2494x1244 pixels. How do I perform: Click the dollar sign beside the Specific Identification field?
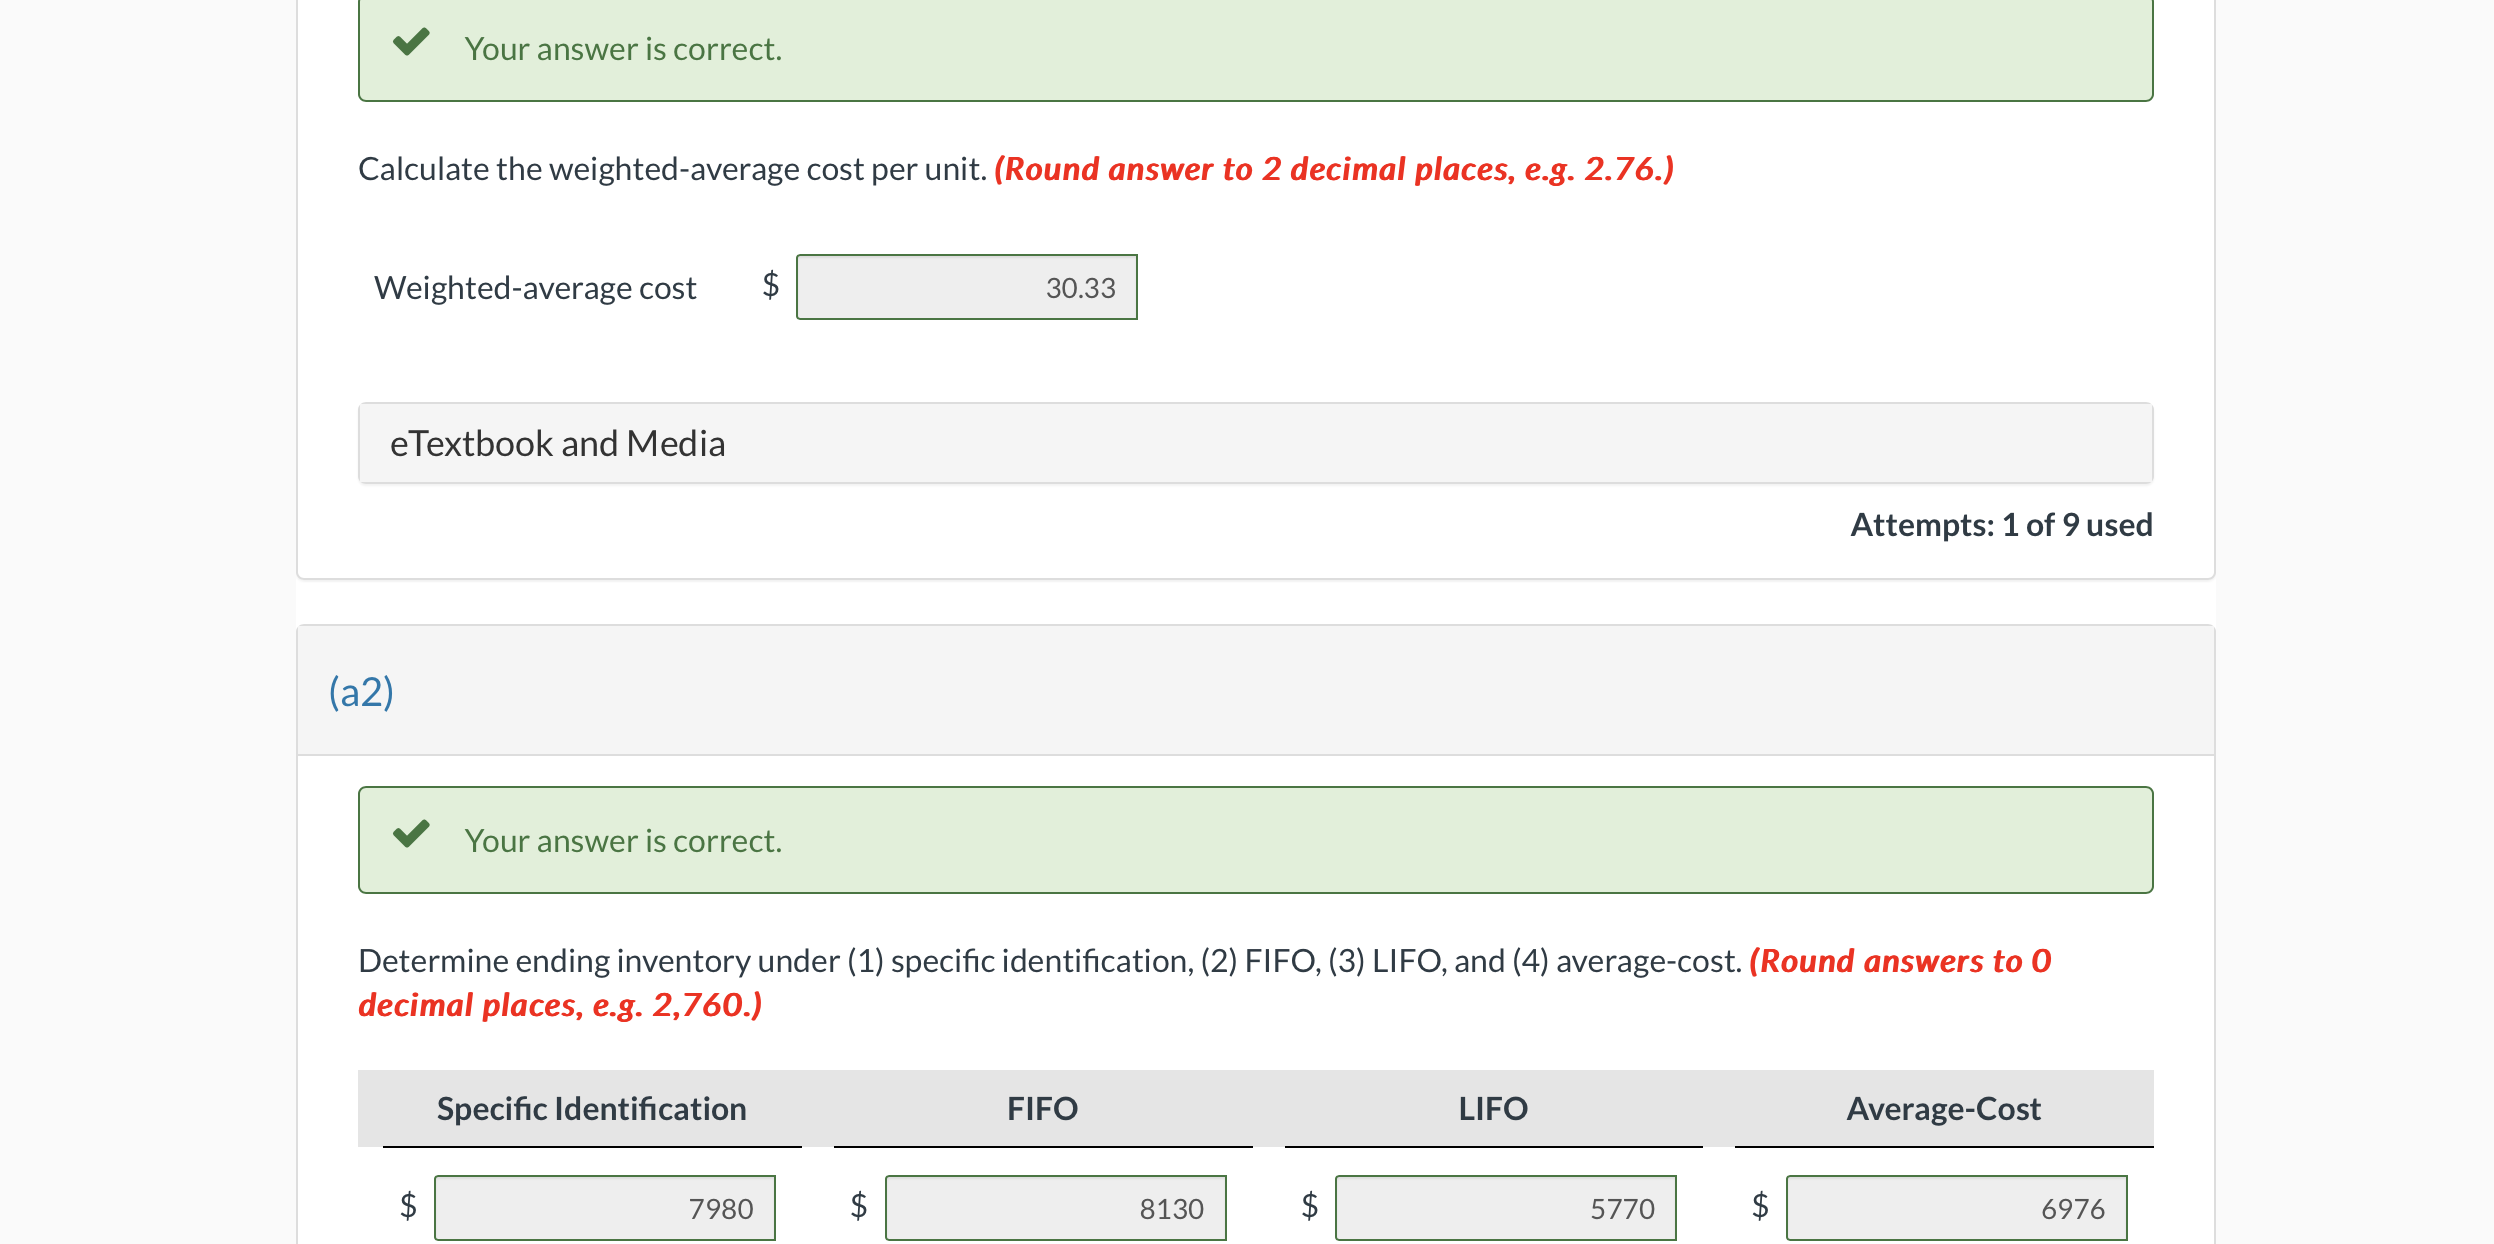click(407, 1207)
